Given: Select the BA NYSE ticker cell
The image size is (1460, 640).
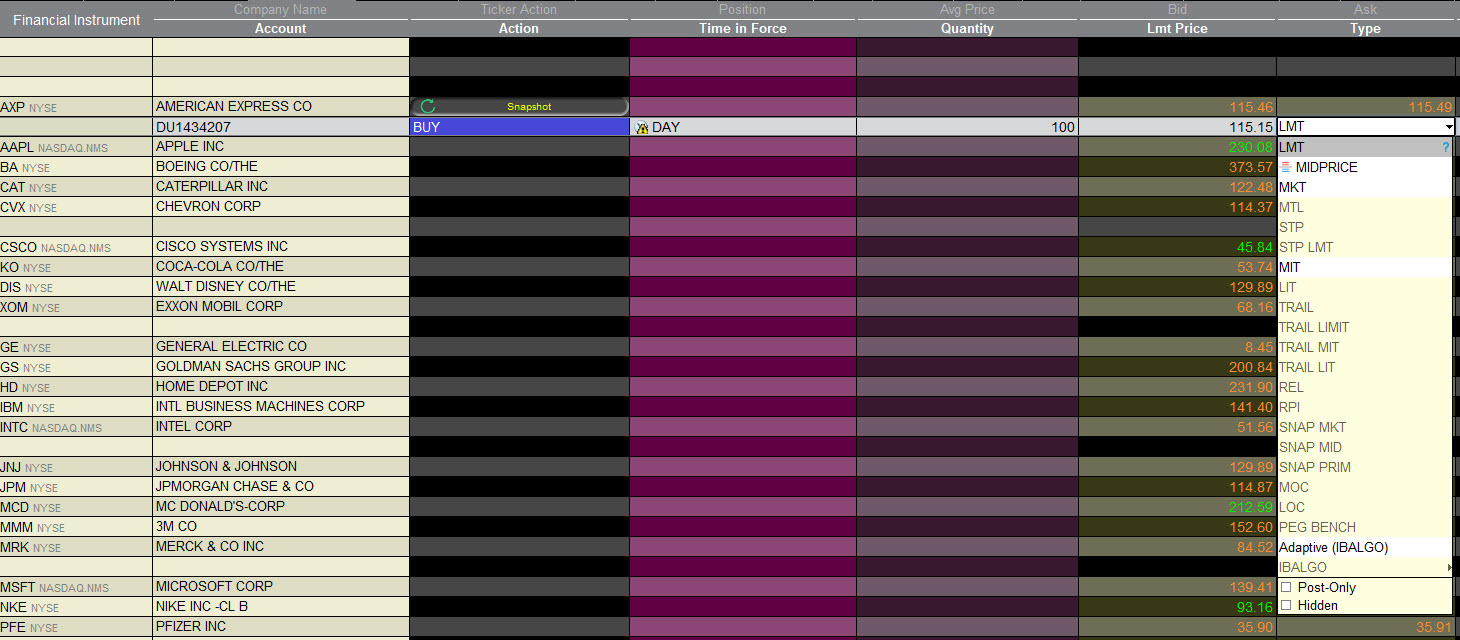Looking at the screenshot, I should (76, 167).
